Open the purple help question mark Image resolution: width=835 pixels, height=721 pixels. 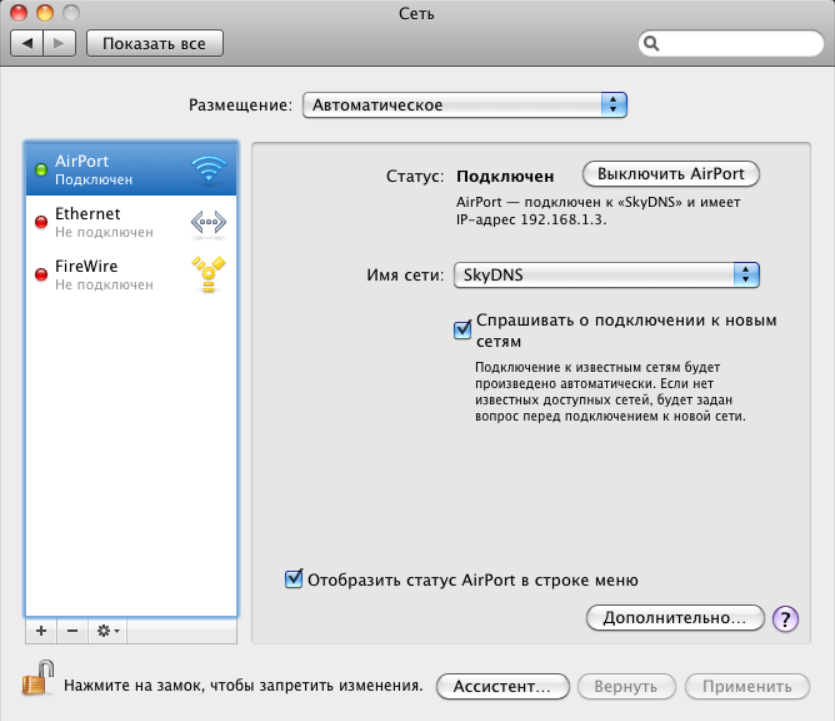pyautogui.click(x=786, y=618)
